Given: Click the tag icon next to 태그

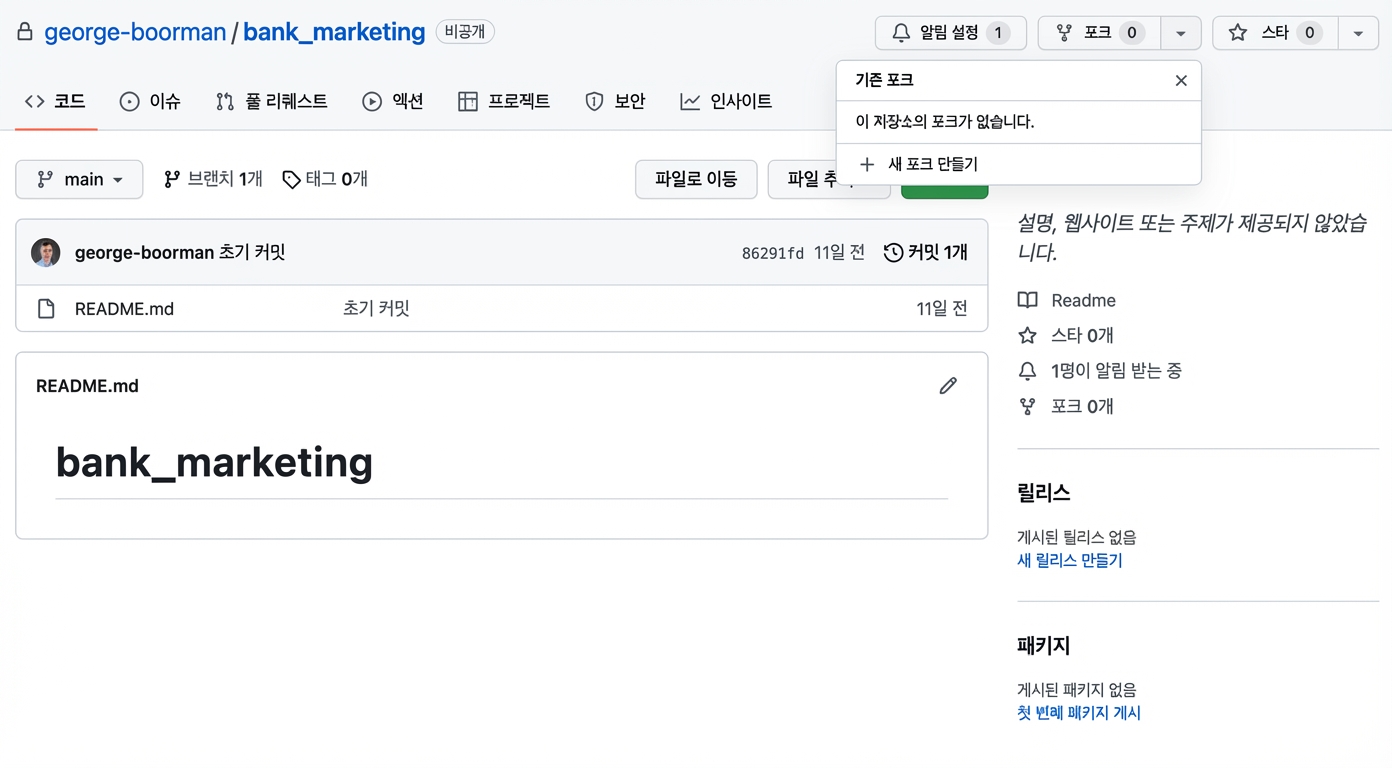Looking at the screenshot, I should (291, 180).
